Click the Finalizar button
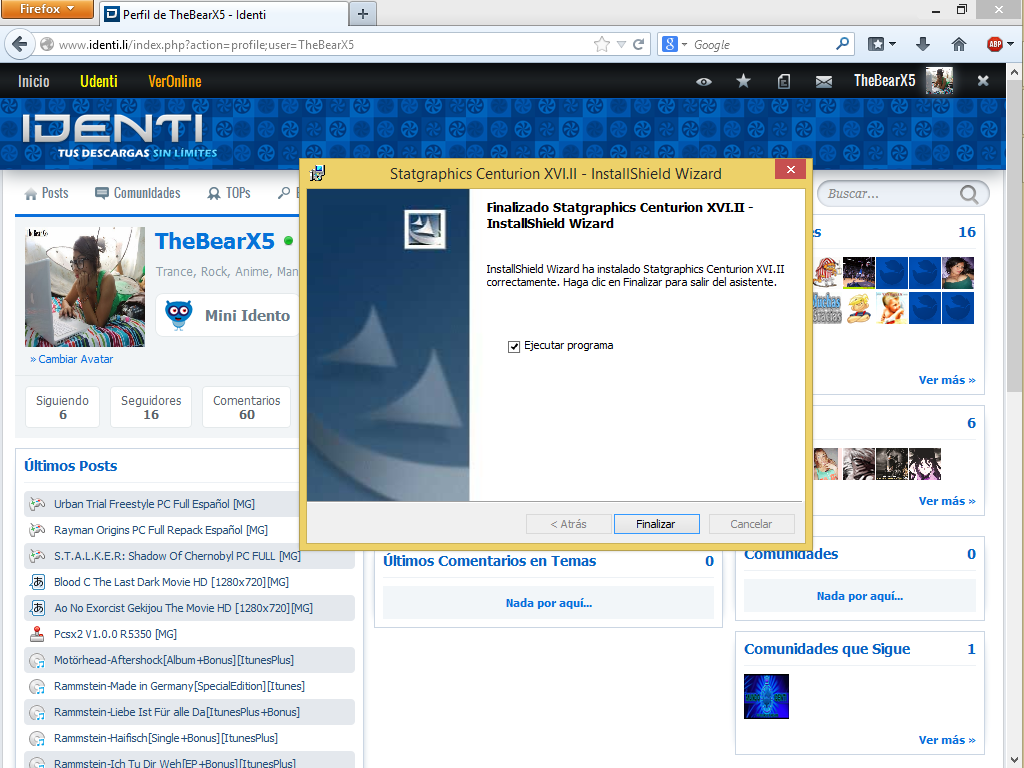 [x=656, y=524]
